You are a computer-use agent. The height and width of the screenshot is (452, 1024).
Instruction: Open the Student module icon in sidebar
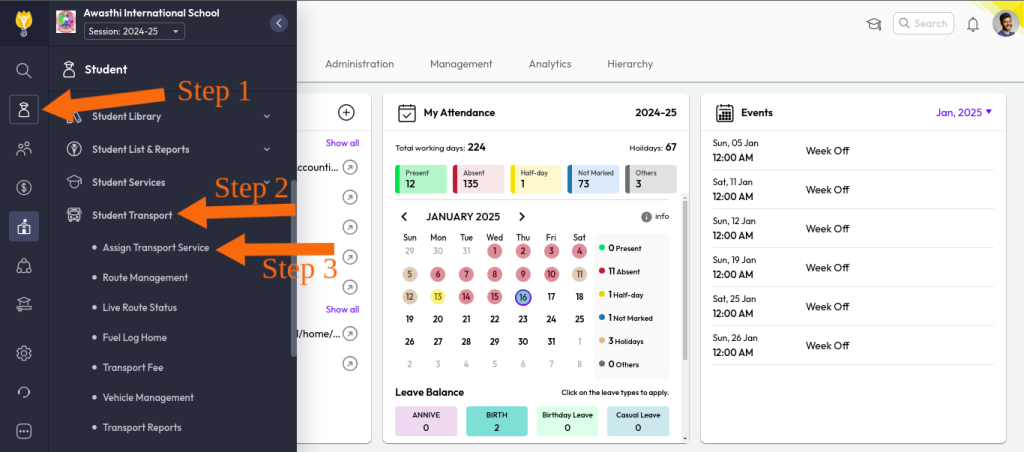24,109
